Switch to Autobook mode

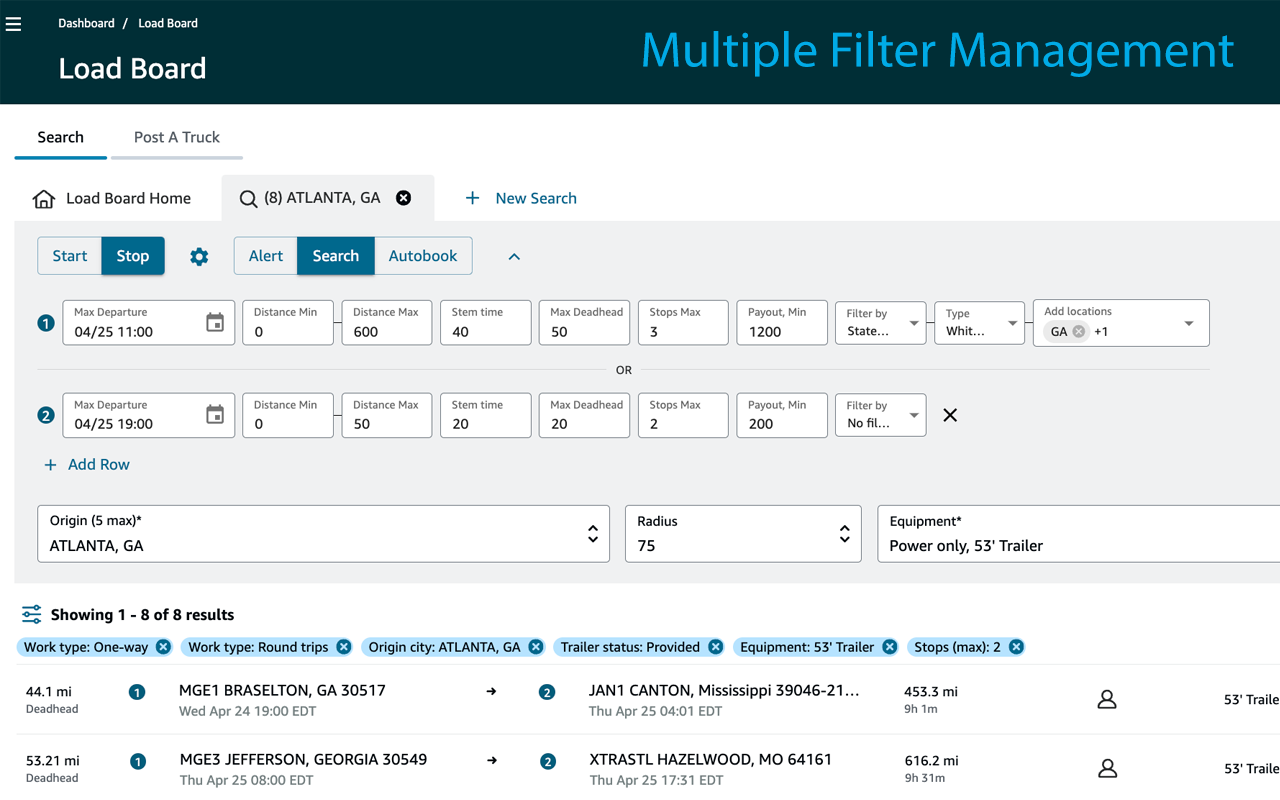click(422, 256)
